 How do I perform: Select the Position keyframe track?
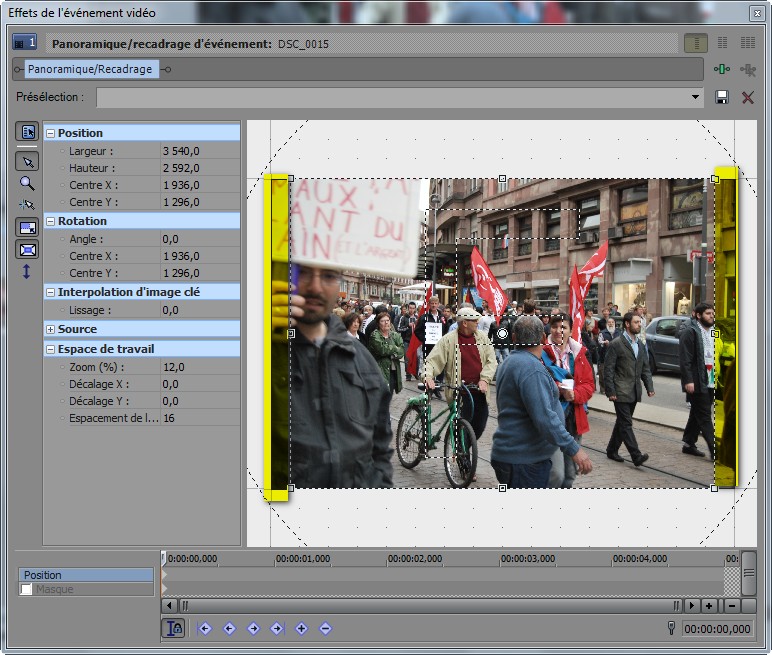[x=86, y=575]
